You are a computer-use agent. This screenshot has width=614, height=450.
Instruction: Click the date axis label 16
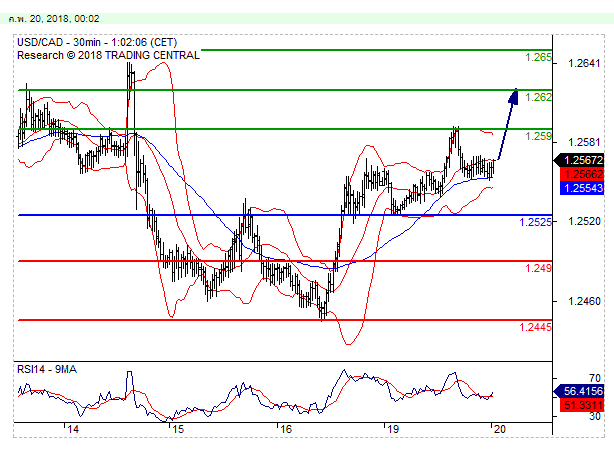[x=286, y=429]
